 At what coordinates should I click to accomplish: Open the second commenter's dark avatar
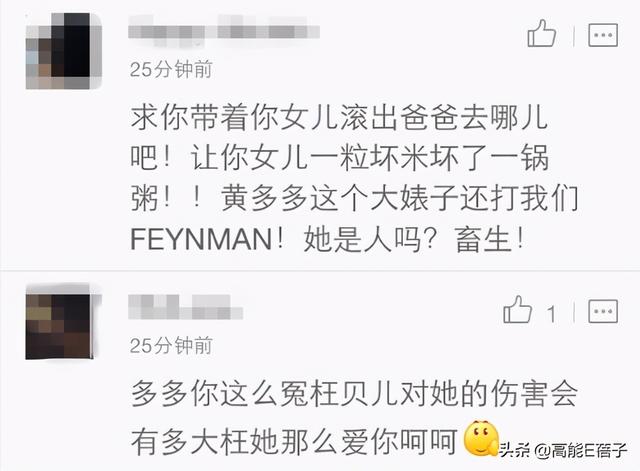(x=60, y=324)
